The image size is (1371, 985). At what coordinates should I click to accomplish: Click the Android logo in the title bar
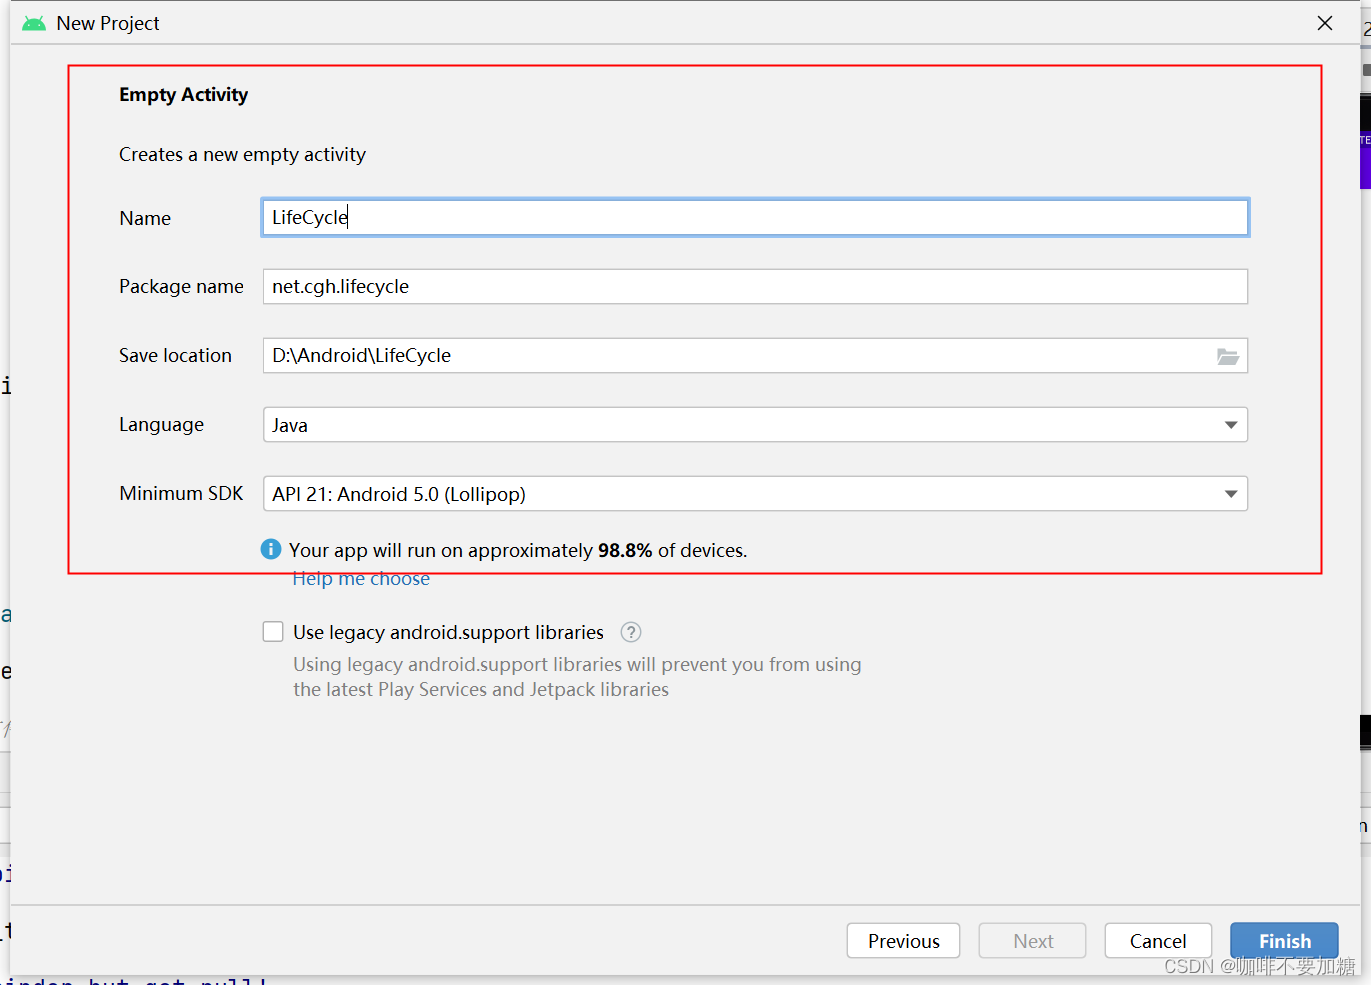(x=34, y=23)
